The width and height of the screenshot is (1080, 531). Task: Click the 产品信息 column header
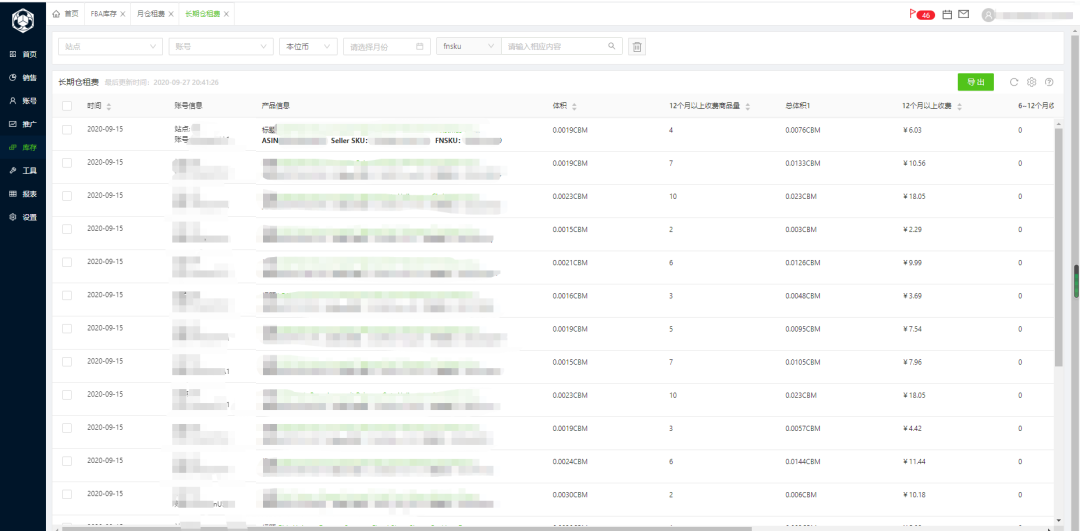pos(276,106)
